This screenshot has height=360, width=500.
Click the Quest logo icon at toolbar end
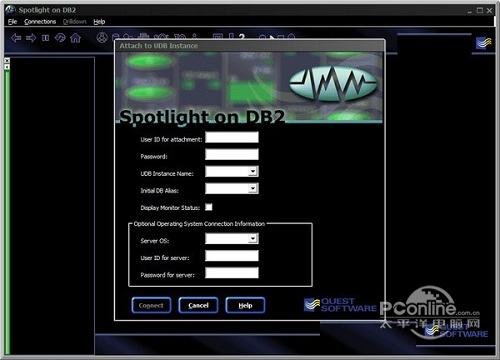click(483, 43)
